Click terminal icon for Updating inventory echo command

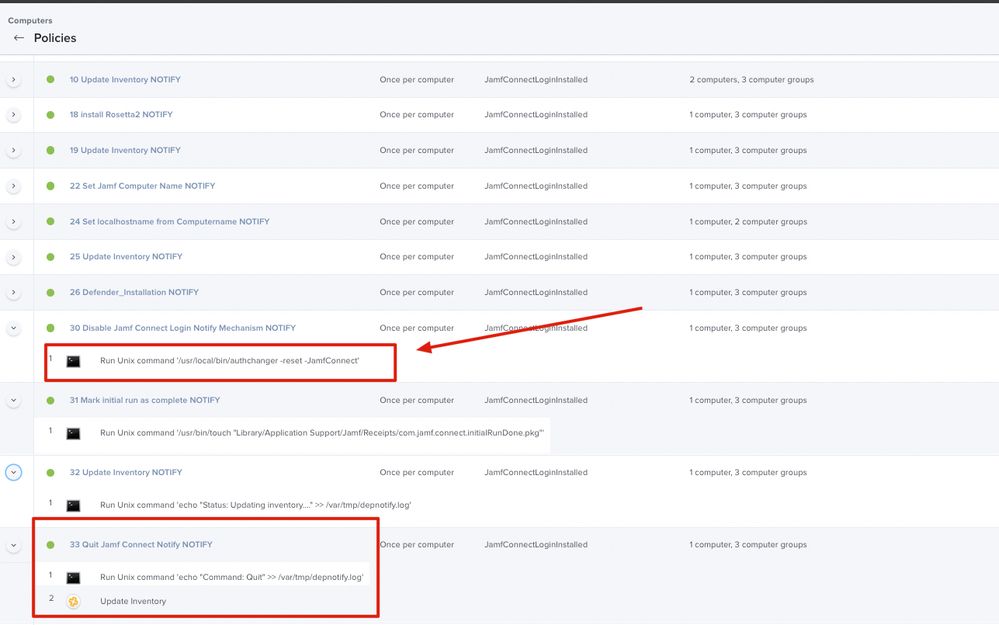(x=73, y=505)
